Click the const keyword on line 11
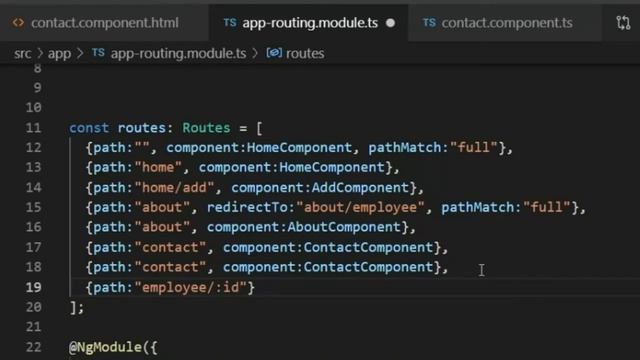This screenshot has width=640, height=360. point(89,128)
